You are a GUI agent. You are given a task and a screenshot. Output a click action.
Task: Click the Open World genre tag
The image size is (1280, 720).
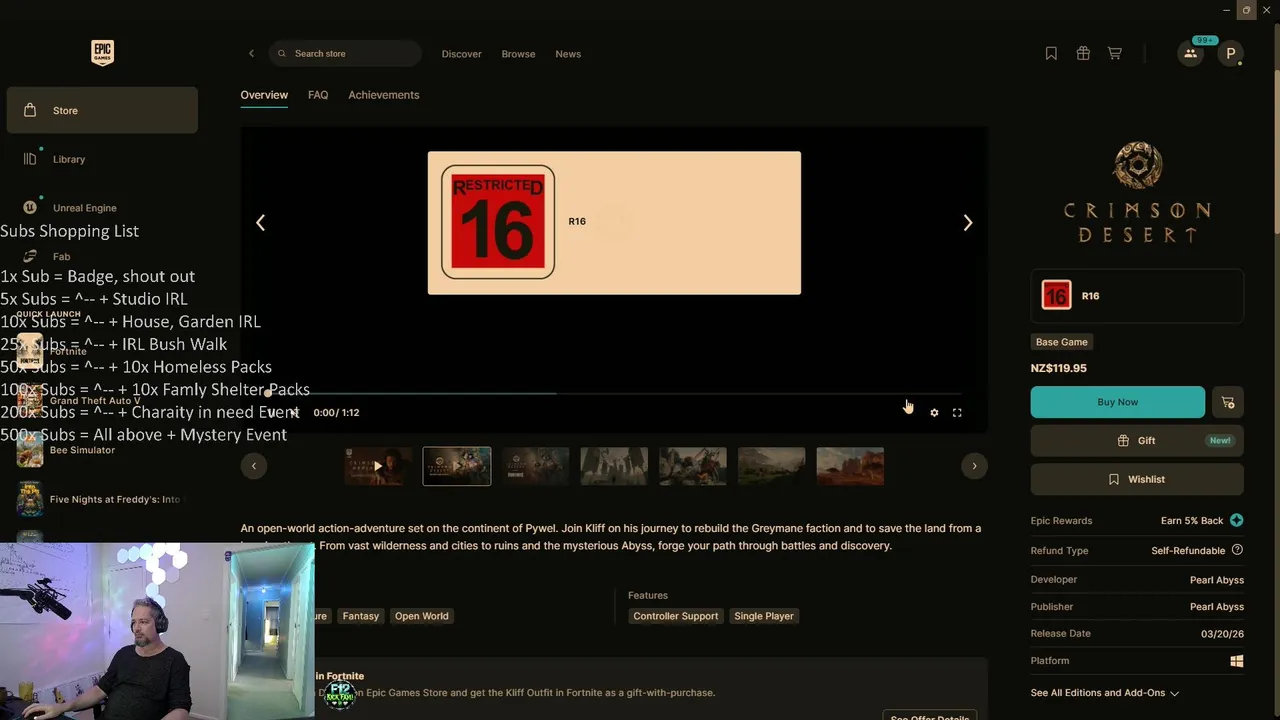tap(421, 616)
